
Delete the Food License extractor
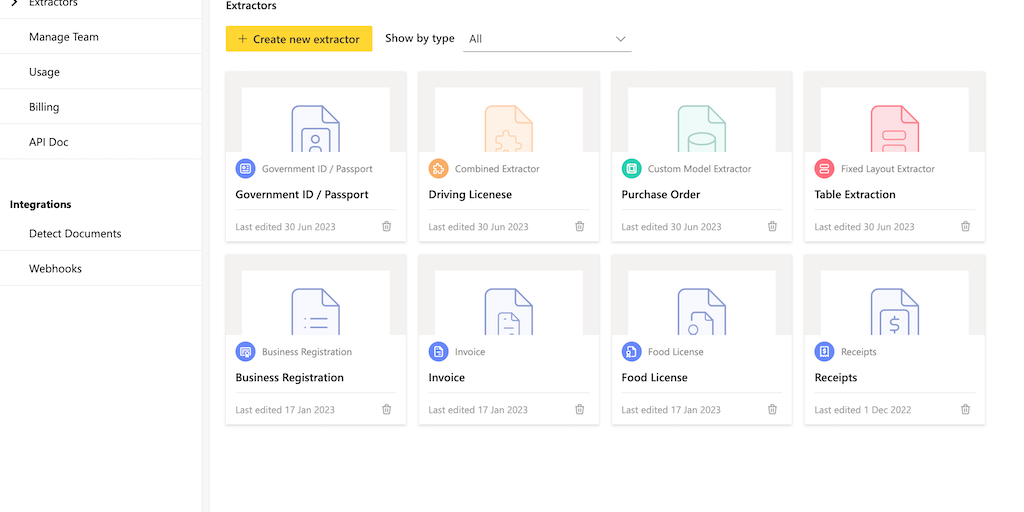coord(772,410)
